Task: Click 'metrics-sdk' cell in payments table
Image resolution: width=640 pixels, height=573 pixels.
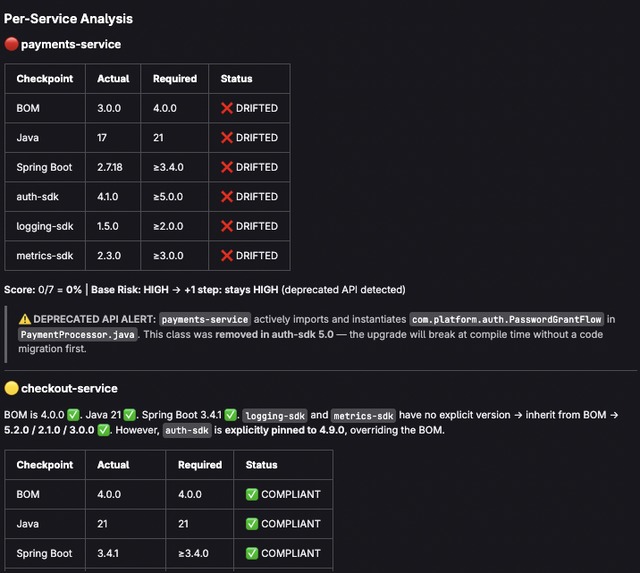Action: (x=45, y=256)
